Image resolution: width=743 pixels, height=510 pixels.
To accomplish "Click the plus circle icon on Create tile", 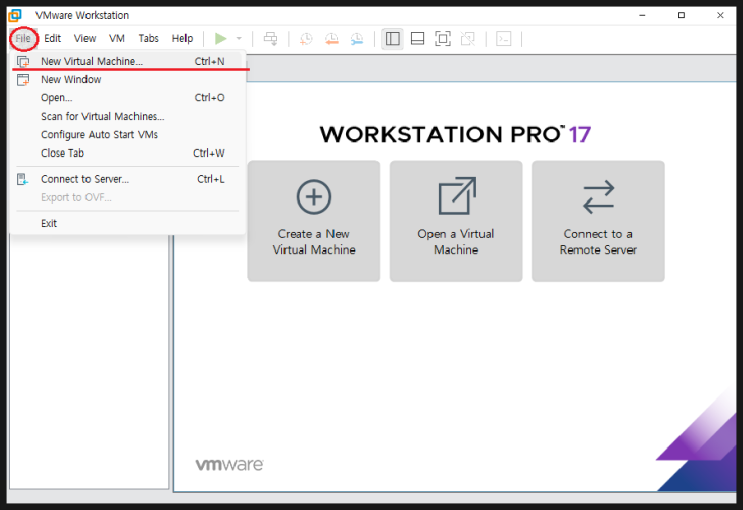I will click(314, 197).
